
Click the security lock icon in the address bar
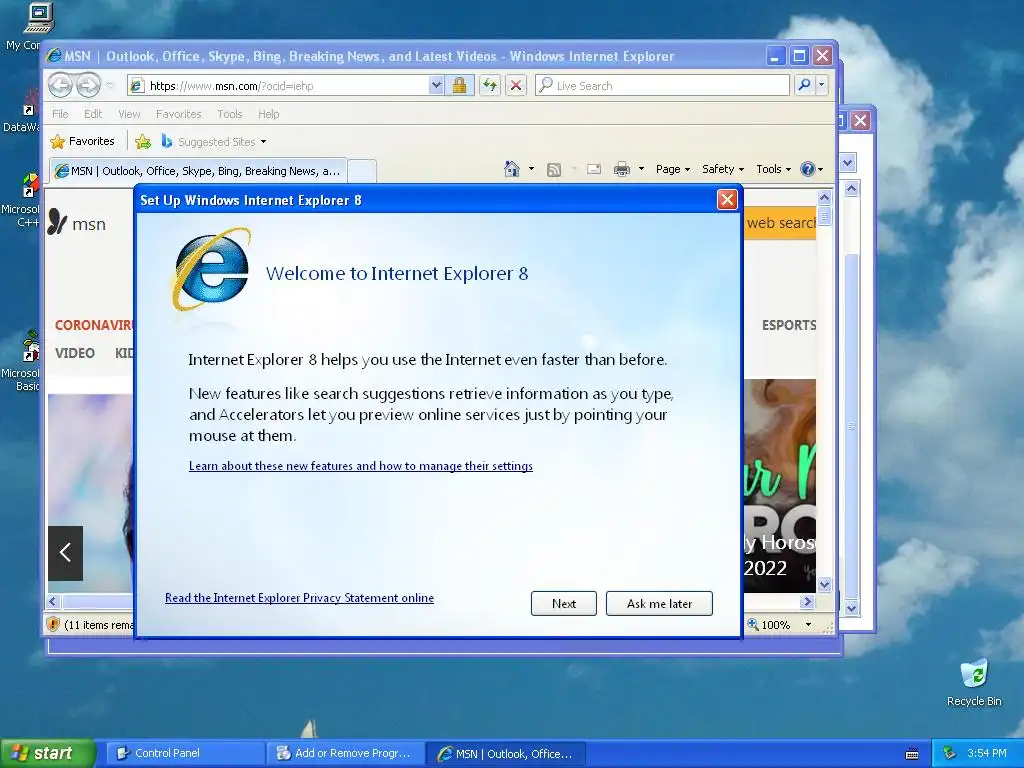tap(460, 85)
